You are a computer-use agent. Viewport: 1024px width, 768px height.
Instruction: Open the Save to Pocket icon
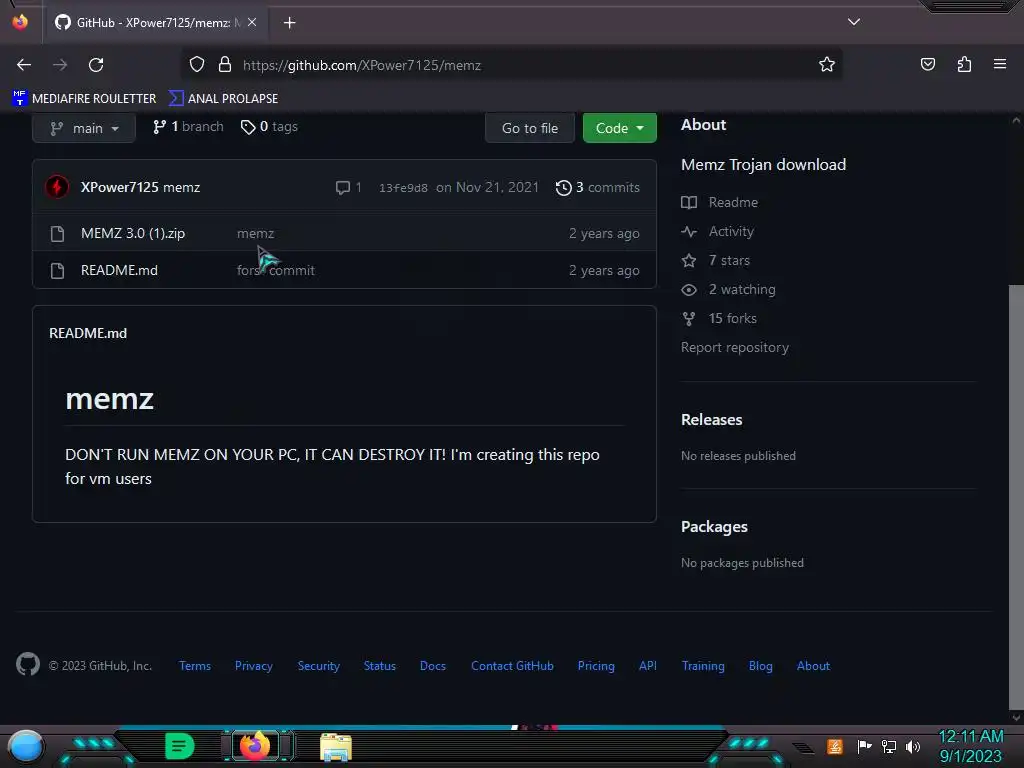[927, 65]
